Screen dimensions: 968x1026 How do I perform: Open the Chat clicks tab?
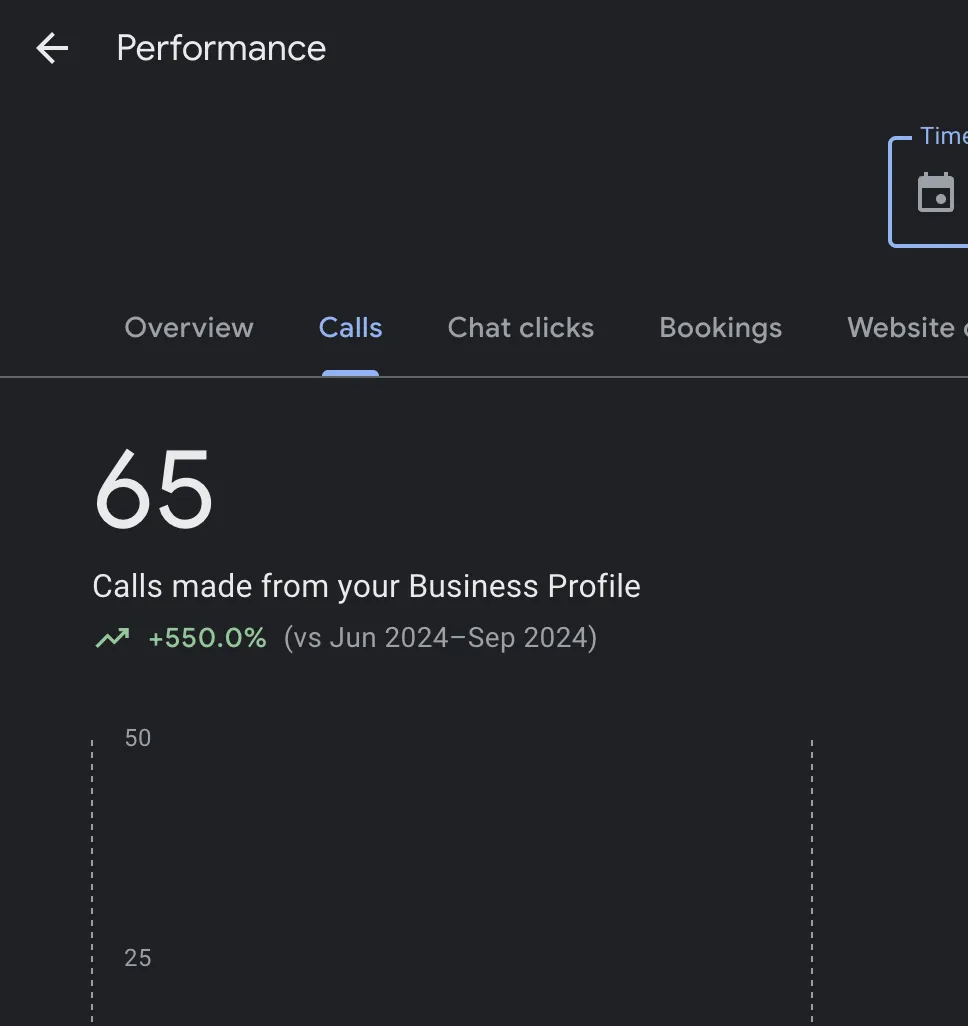[x=520, y=328]
